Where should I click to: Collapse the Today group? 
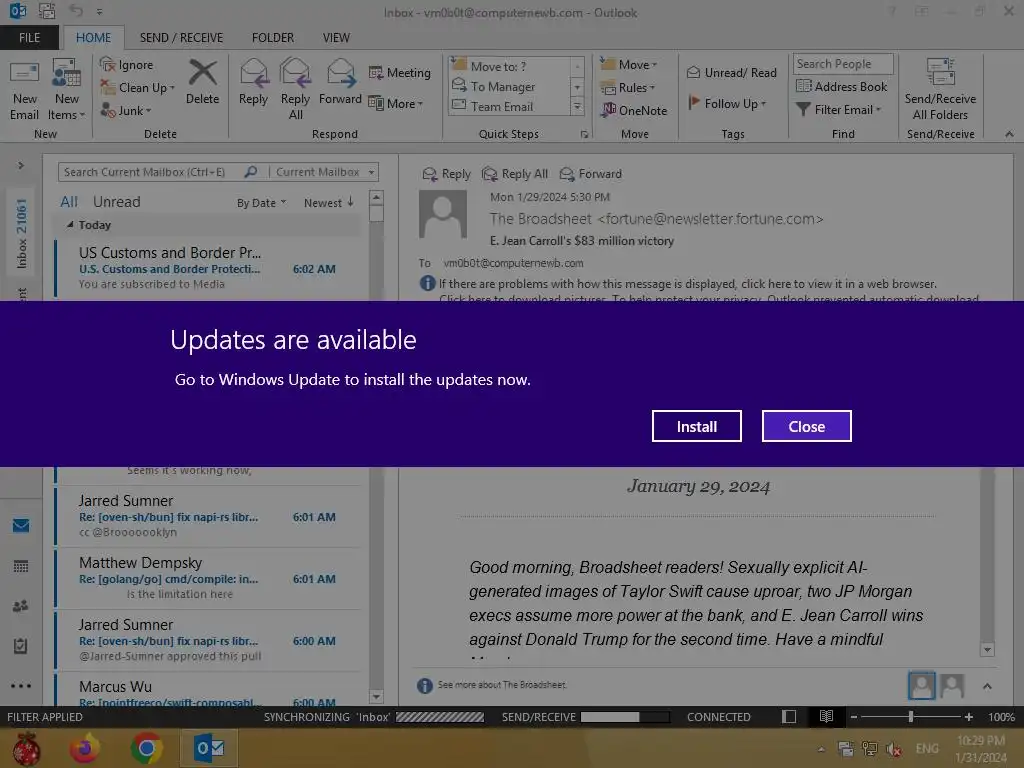tap(70, 225)
